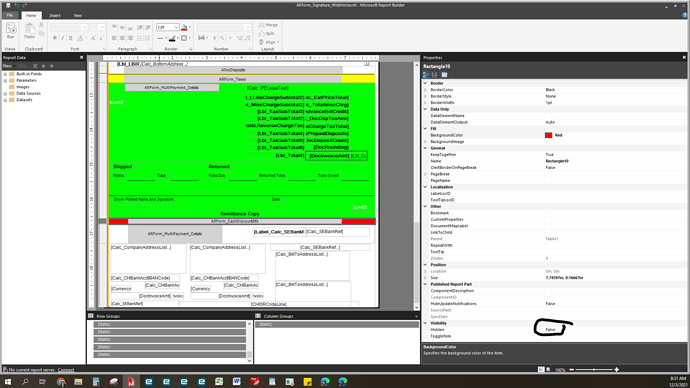Viewport: 690px width, 388px height.
Task: Toggle bold formatting in Font group
Action: click(x=55, y=38)
